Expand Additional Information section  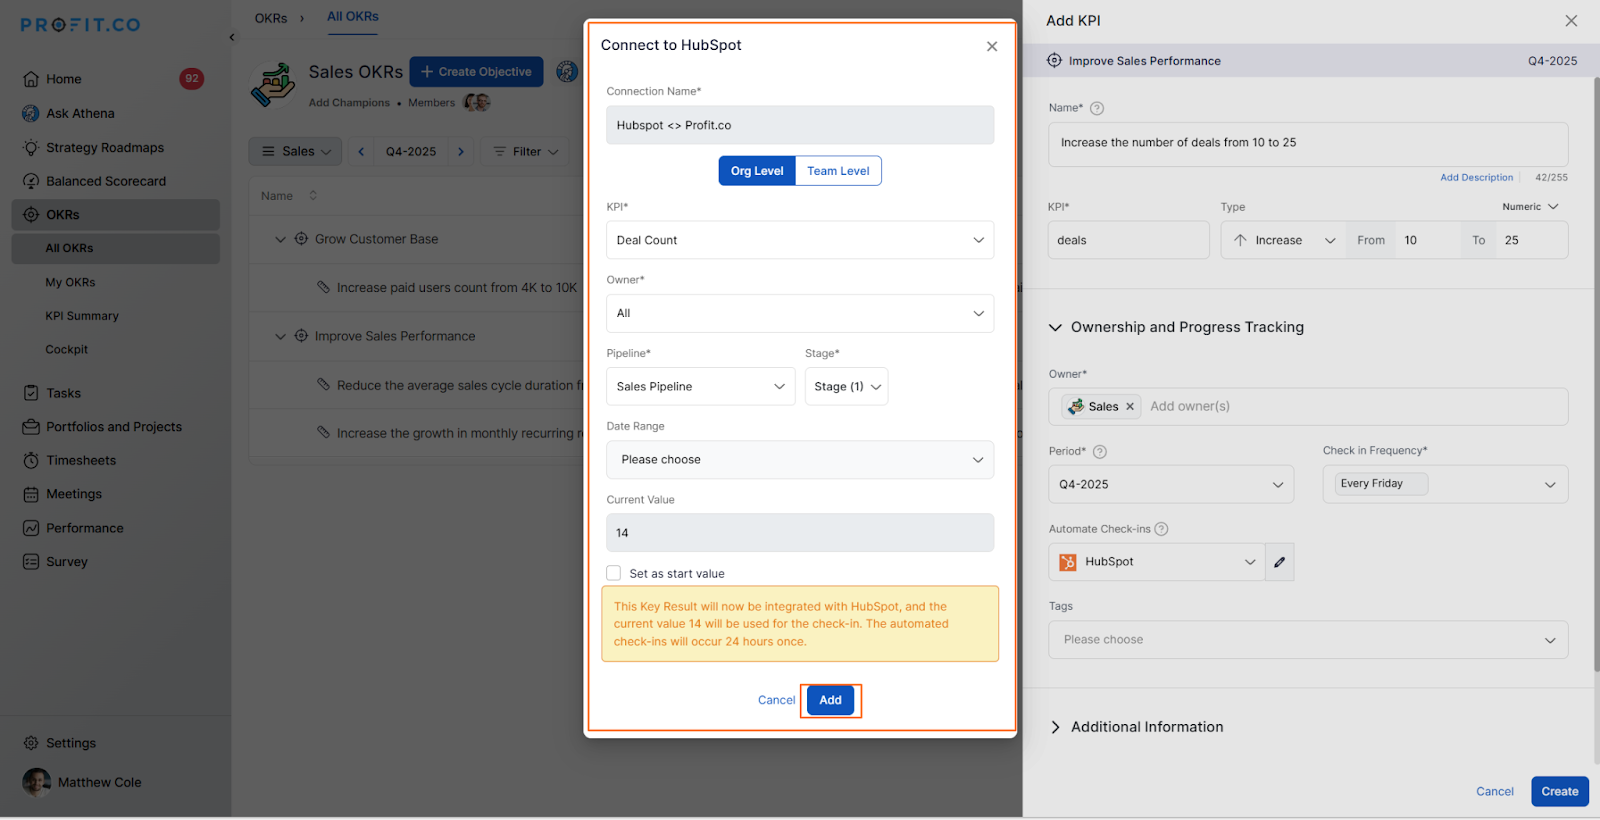pyautogui.click(x=1137, y=727)
